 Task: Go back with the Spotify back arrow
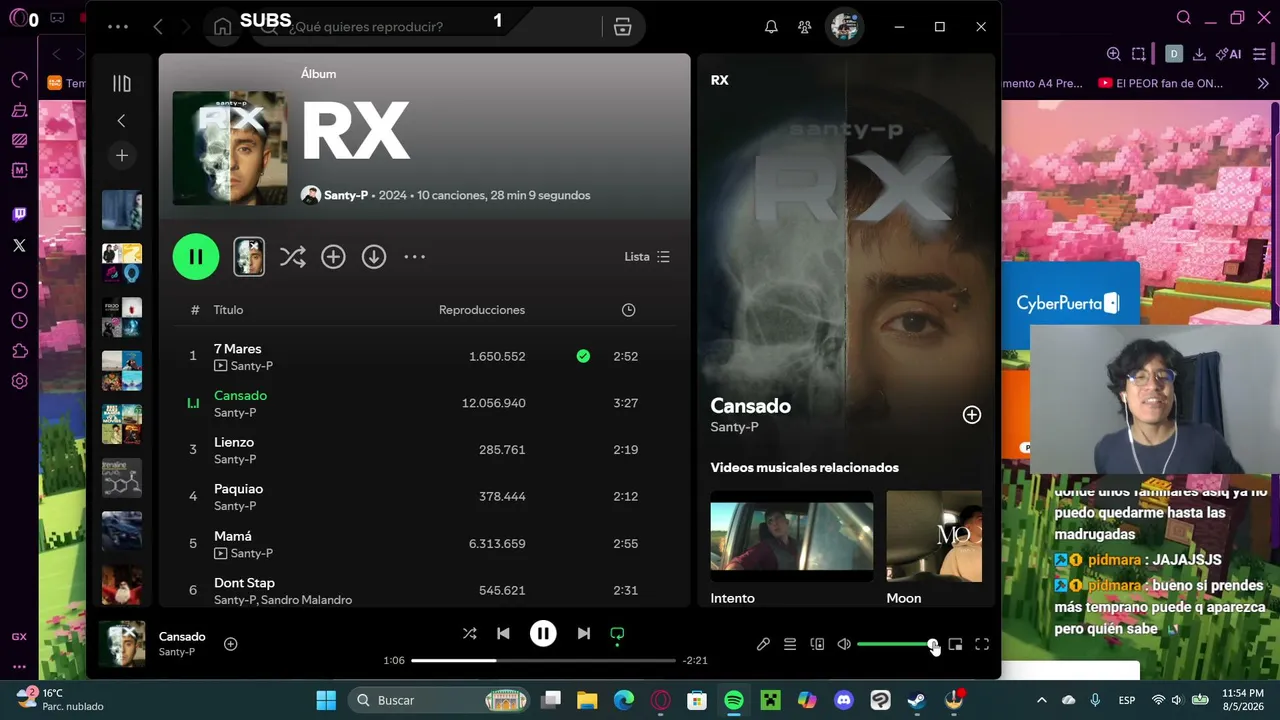158,27
